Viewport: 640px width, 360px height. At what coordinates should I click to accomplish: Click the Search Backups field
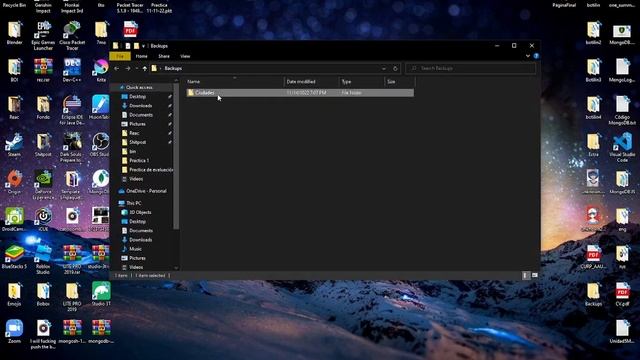pyautogui.click(x=471, y=69)
